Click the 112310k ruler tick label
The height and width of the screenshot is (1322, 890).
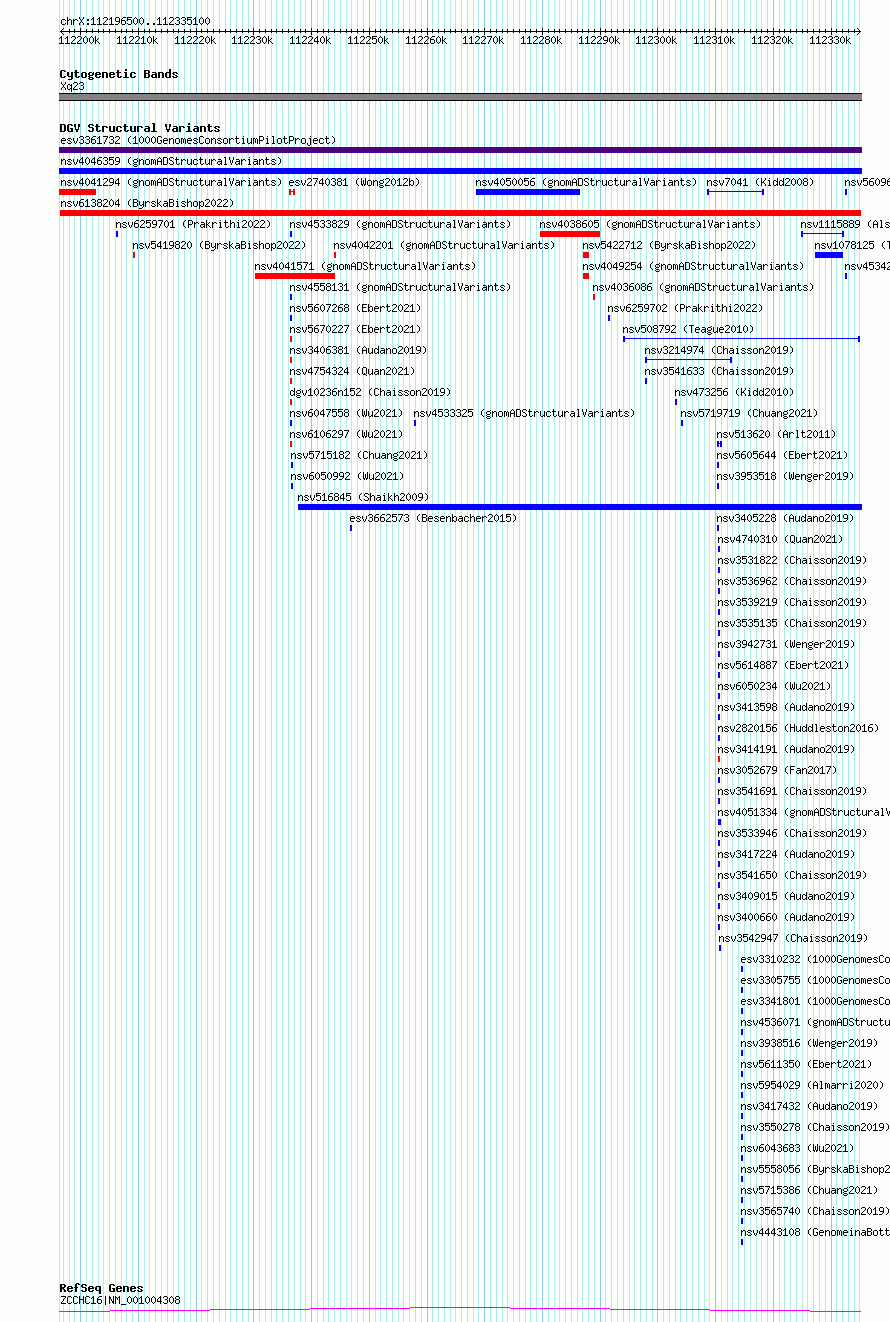point(714,41)
